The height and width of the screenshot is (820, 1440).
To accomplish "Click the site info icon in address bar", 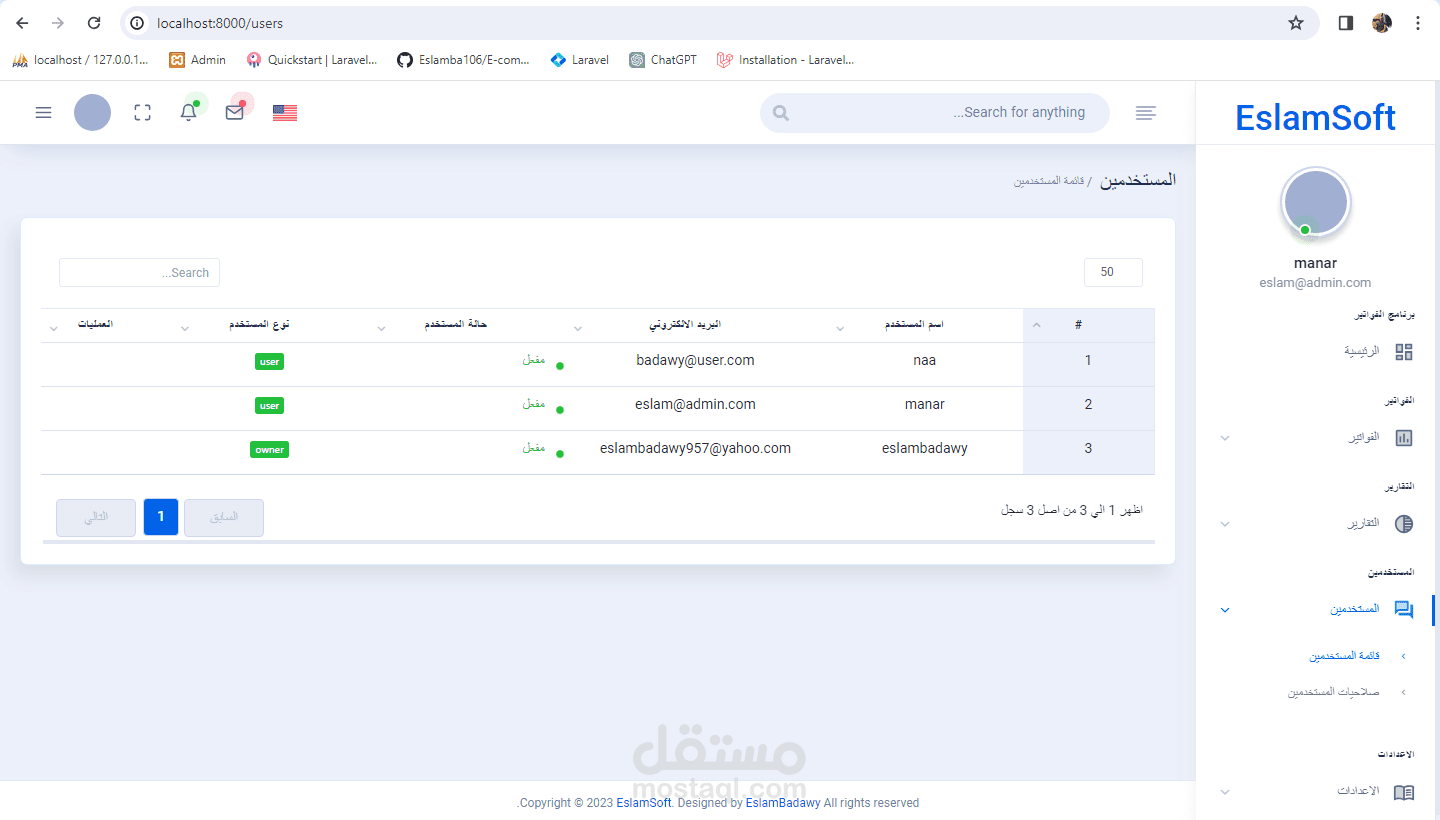I will (x=138, y=23).
